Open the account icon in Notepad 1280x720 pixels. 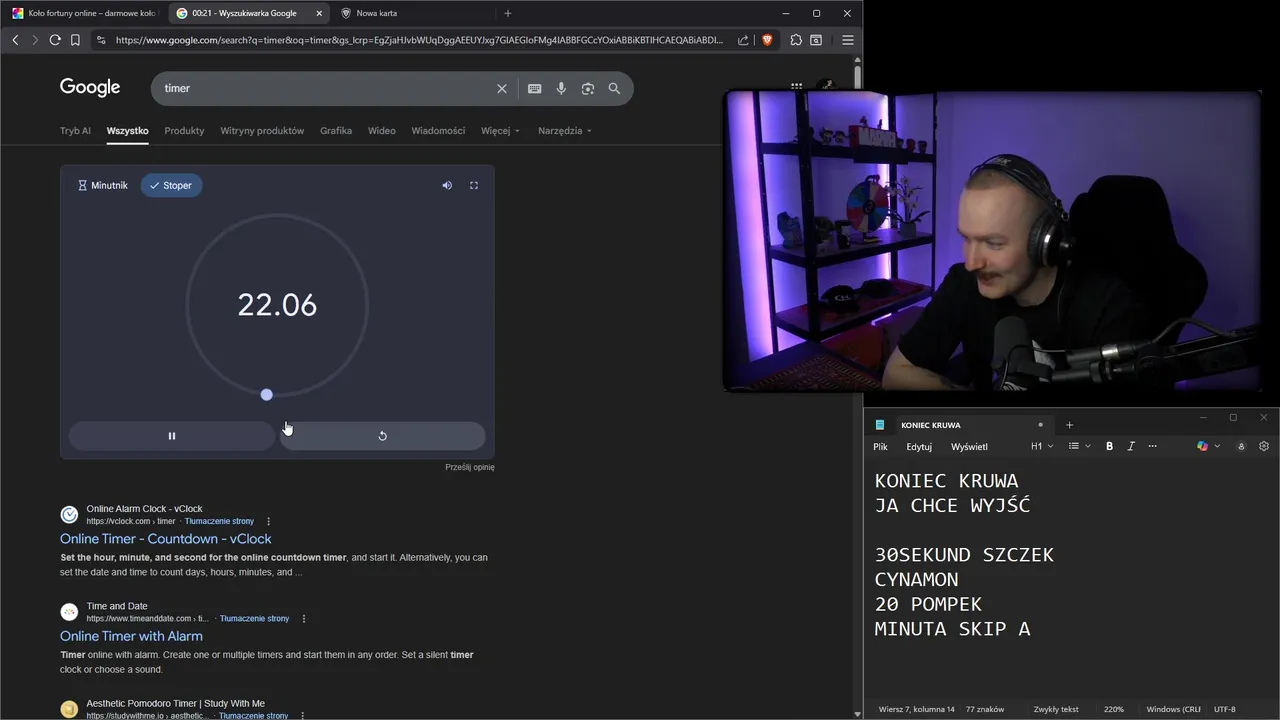[x=1241, y=446]
